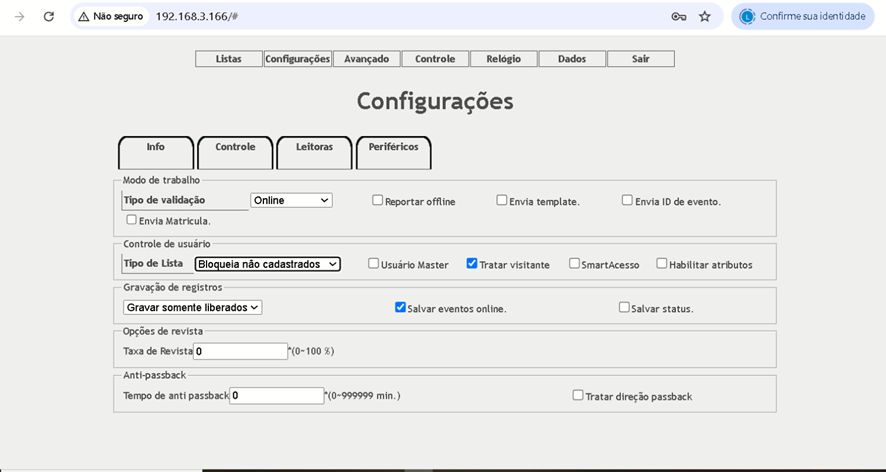
Task: Click the browser forward arrow icon
Action: (x=19, y=16)
